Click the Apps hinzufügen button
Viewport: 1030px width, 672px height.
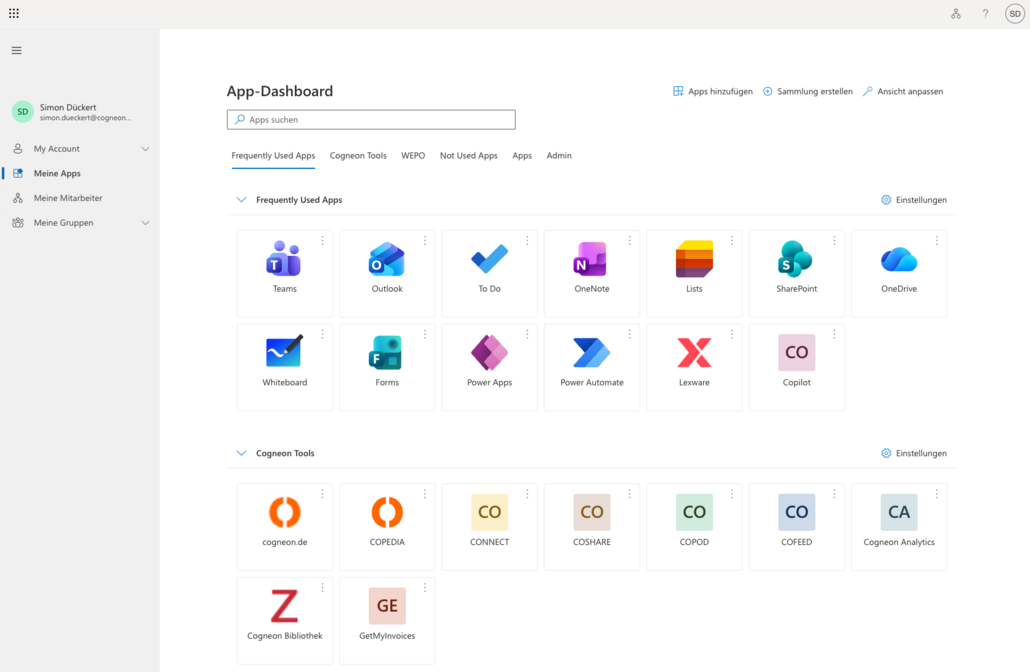point(713,91)
